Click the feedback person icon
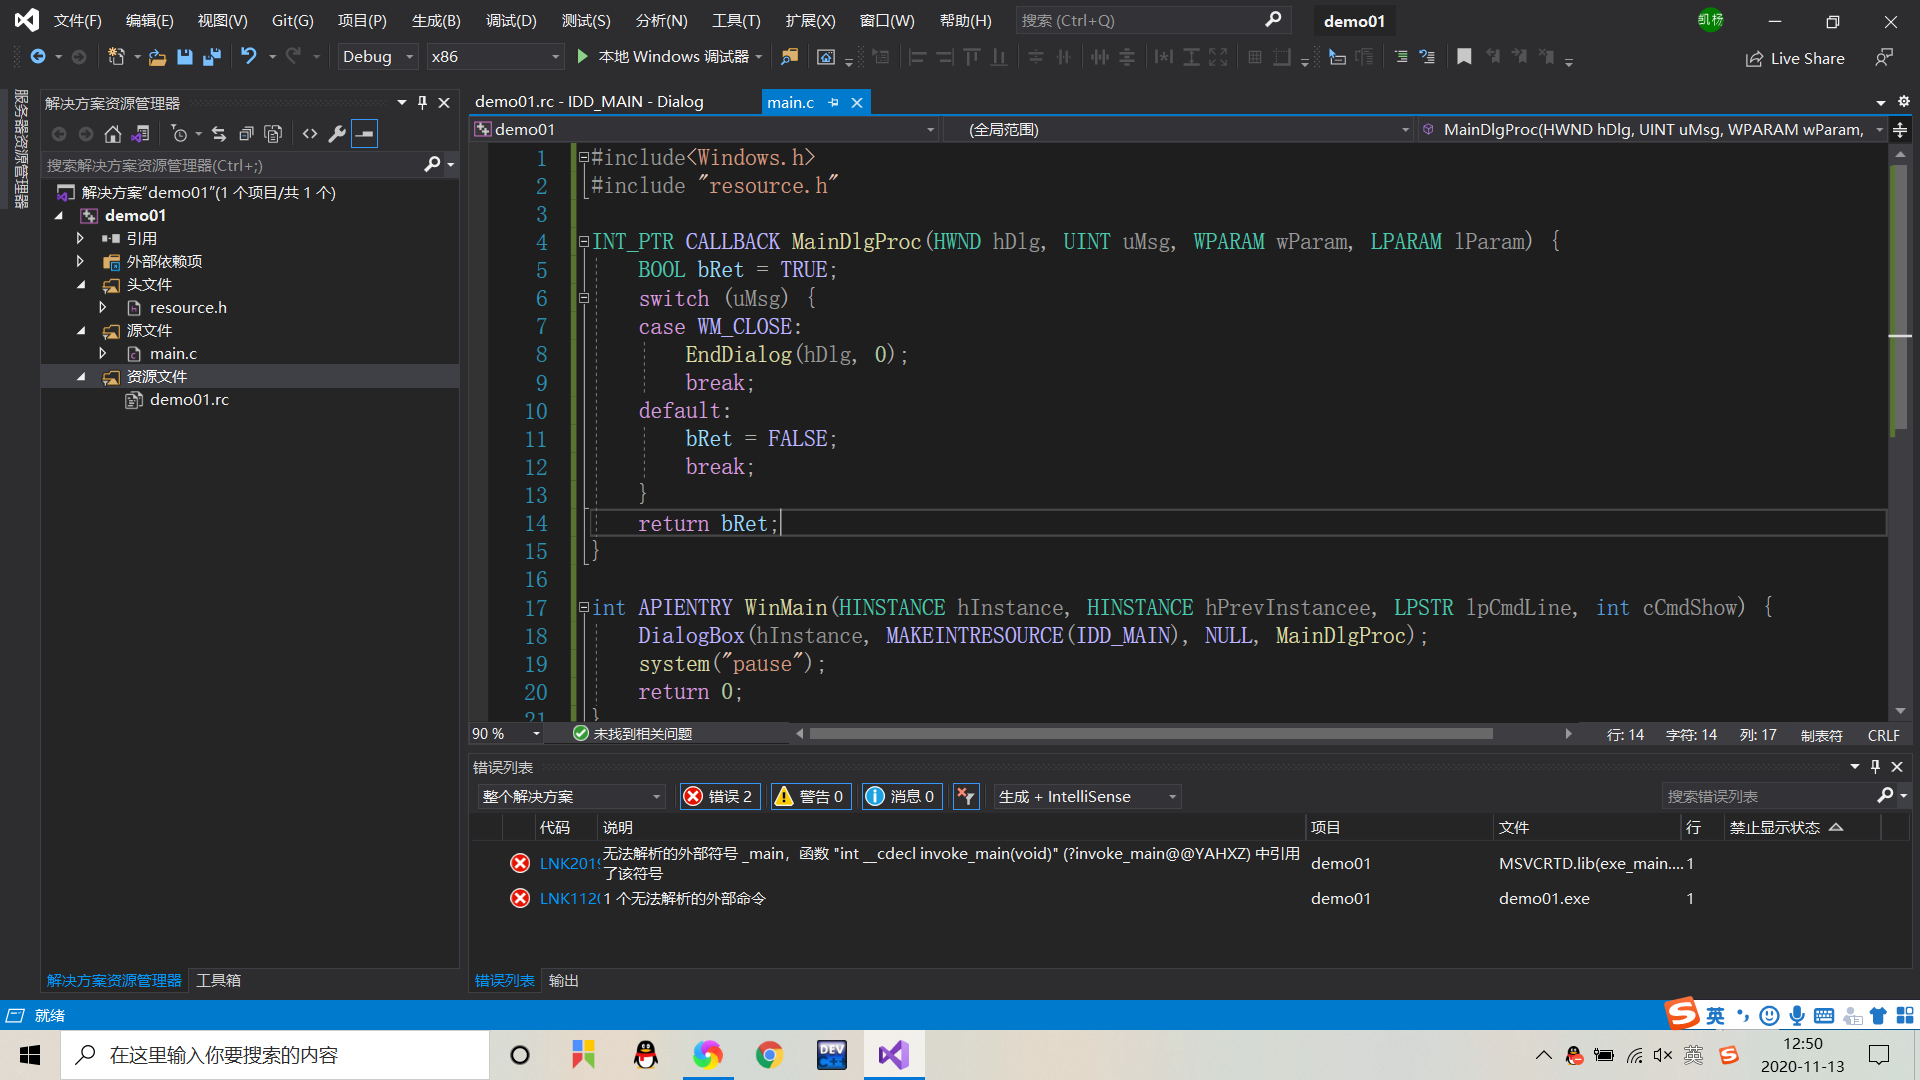The height and width of the screenshot is (1080, 1920). tap(1884, 58)
